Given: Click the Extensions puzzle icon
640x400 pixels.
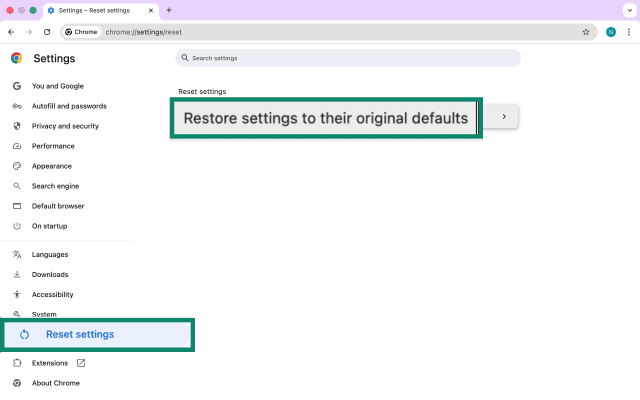Looking at the screenshot, I should click(x=17, y=363).
